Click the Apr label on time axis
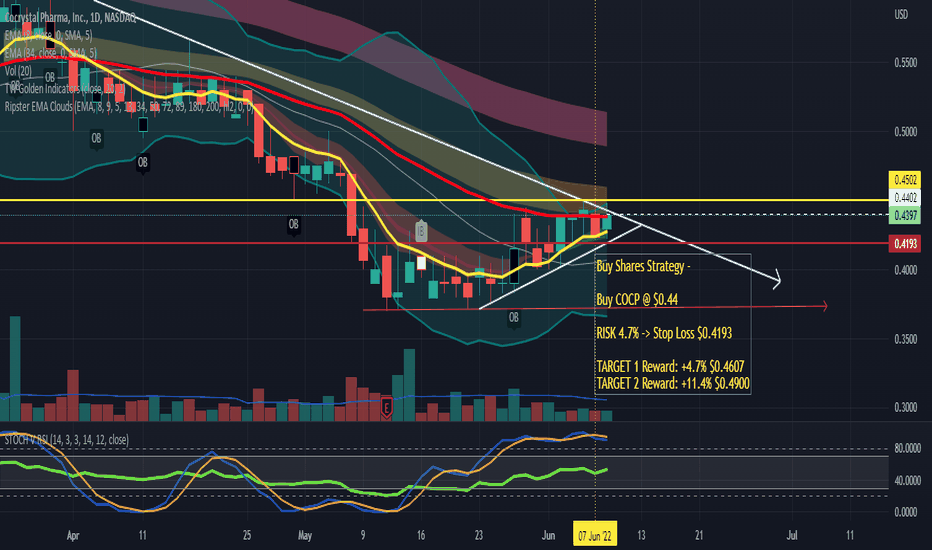The height and width of the screenshot is (550, 932). point(73,536)
